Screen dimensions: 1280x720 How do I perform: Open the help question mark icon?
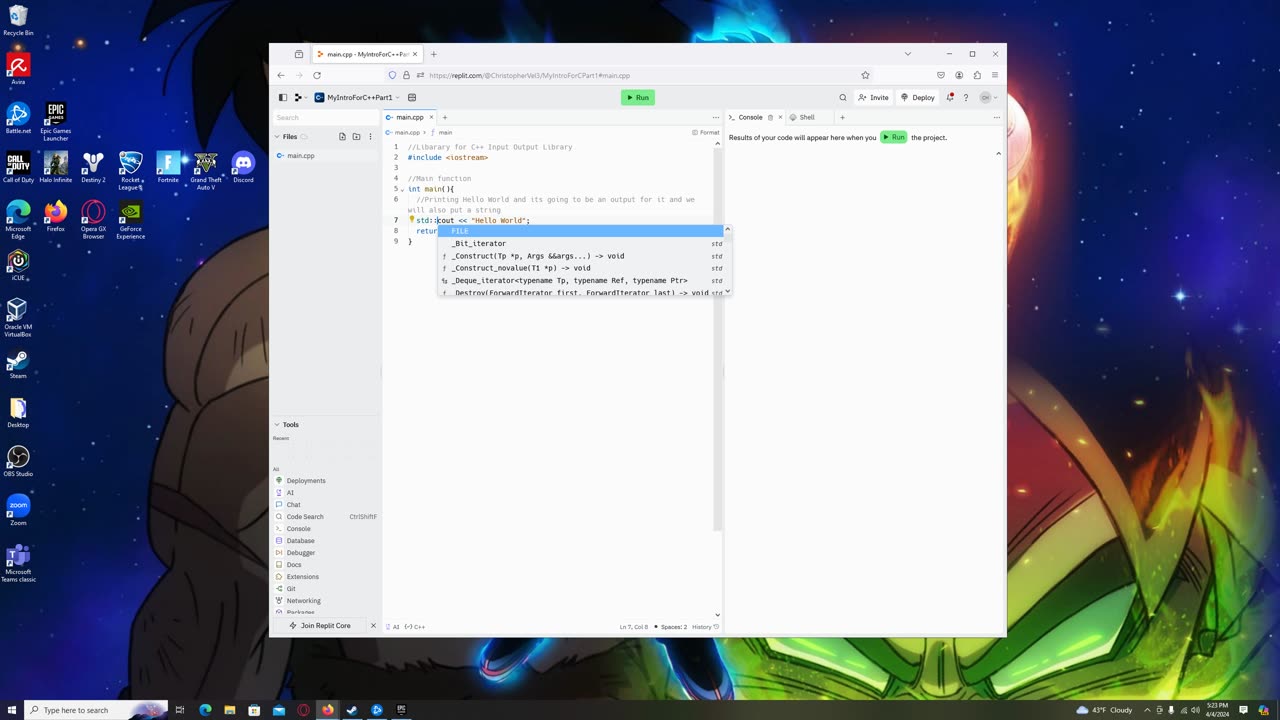click(x=966, y=97)
